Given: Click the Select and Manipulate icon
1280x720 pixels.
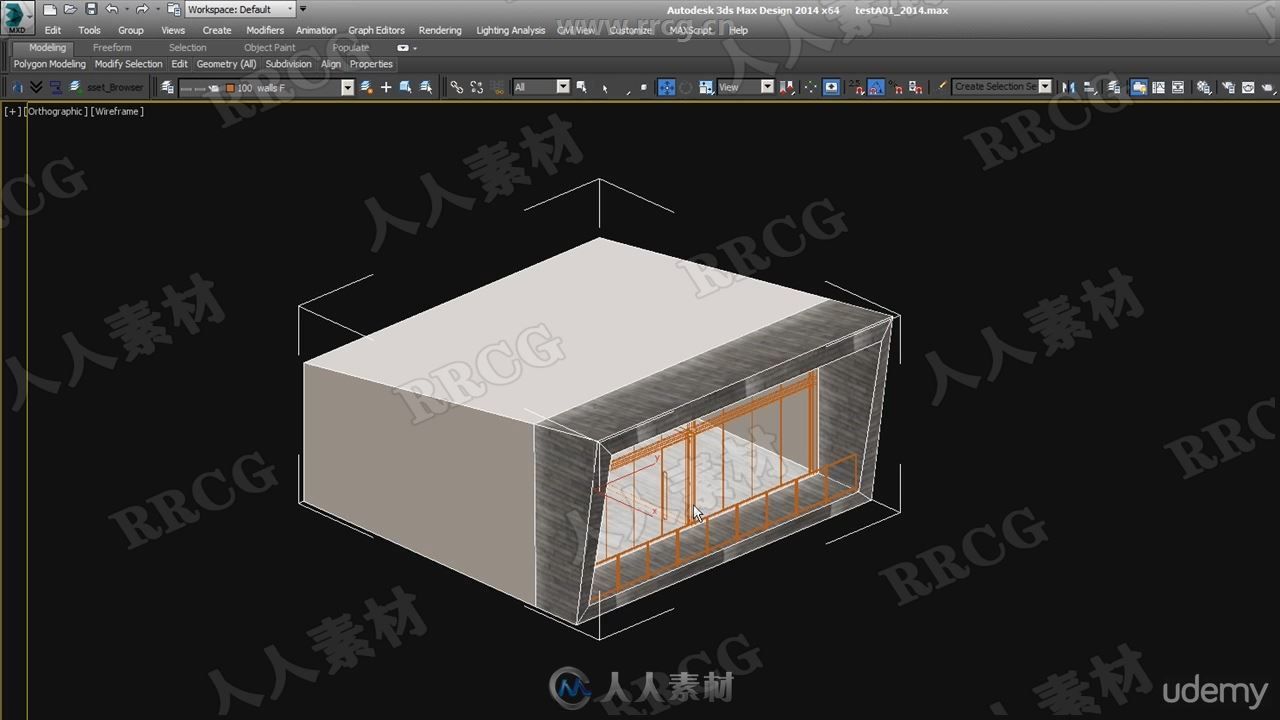Looking at the screenshot, I should tap(811, 87).
